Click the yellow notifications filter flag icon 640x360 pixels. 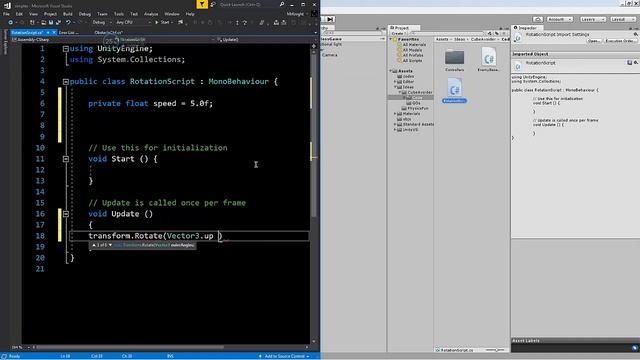tap(202, 4)
